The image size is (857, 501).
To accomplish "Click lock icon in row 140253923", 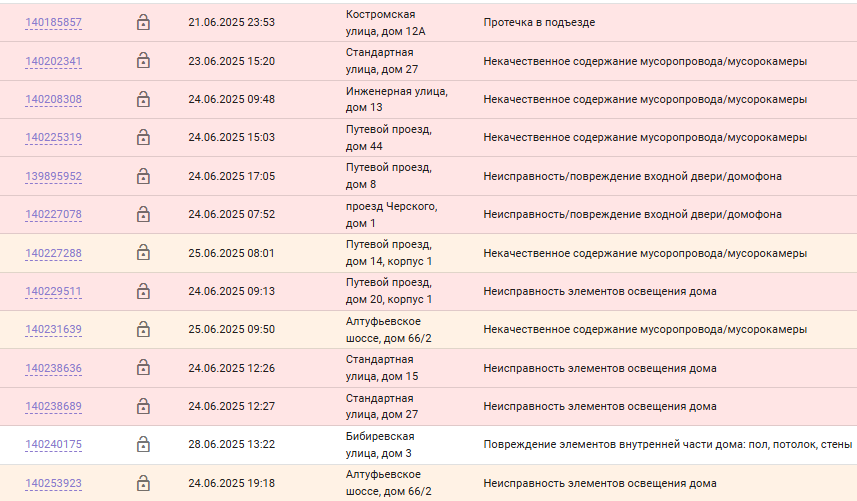I will (143, 483).
